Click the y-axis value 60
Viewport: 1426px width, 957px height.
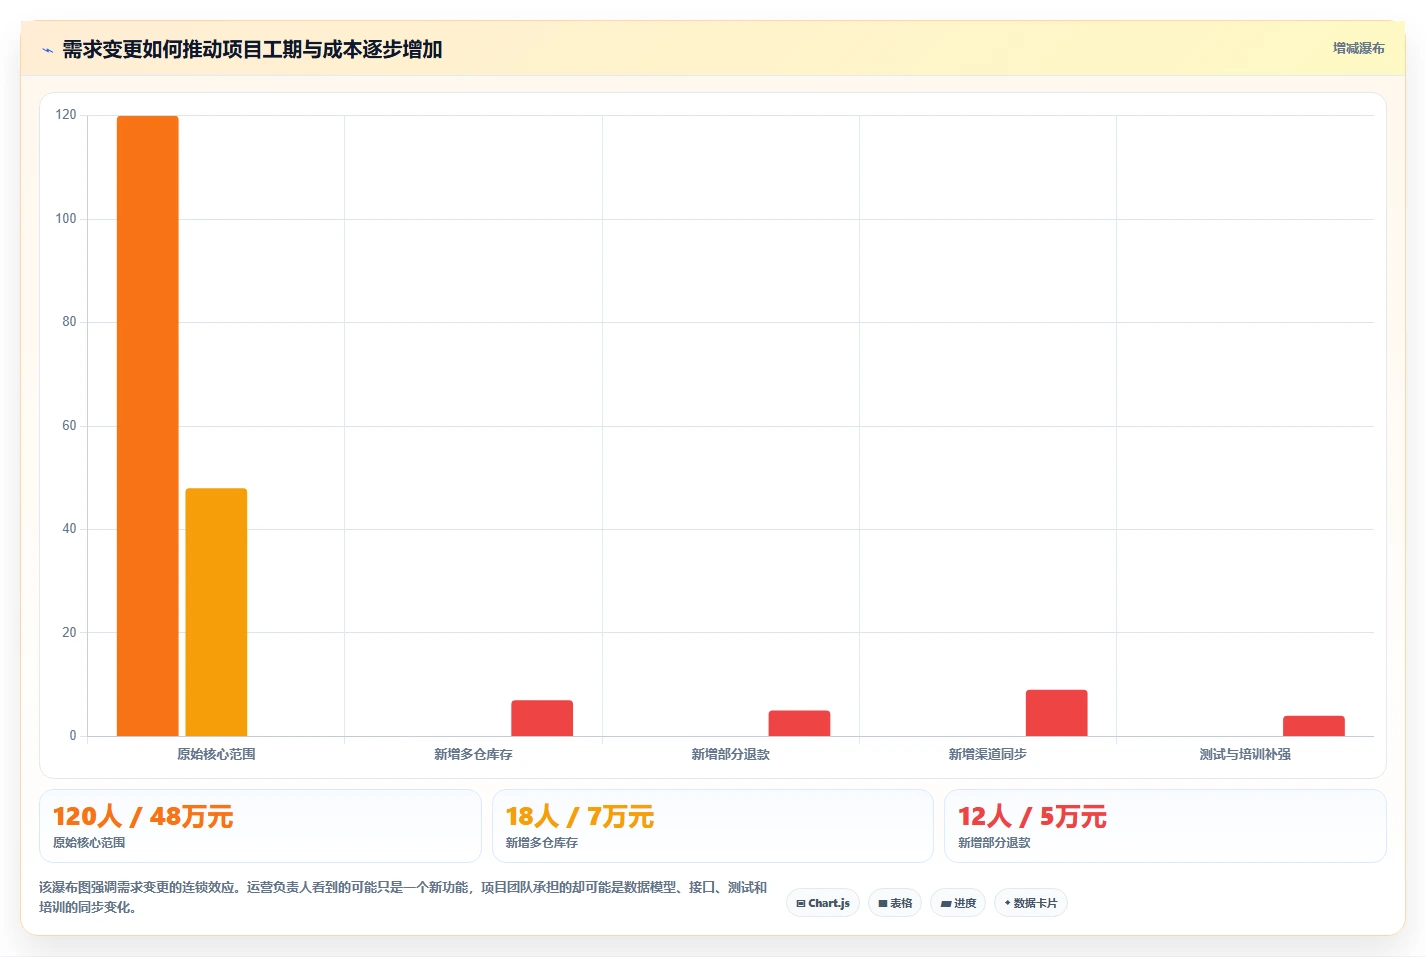point(69,425)
